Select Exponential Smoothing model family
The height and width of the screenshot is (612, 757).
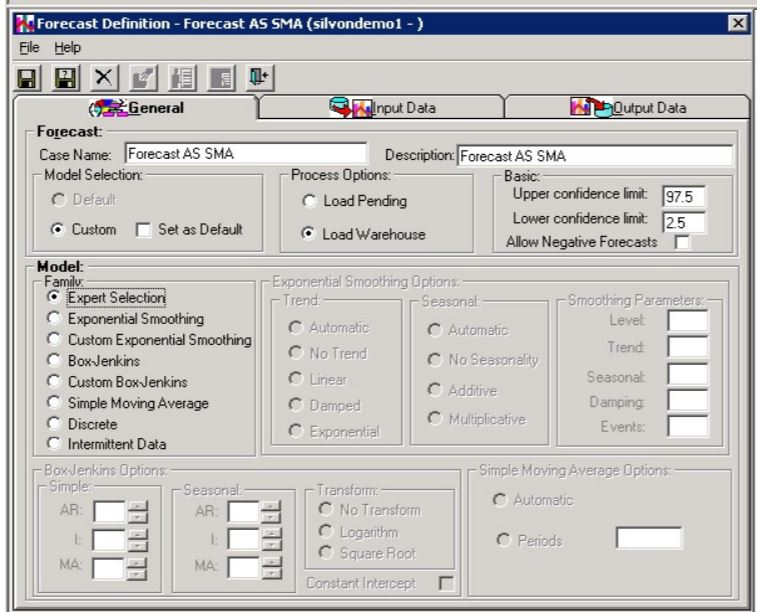click(x=54, y=318)
